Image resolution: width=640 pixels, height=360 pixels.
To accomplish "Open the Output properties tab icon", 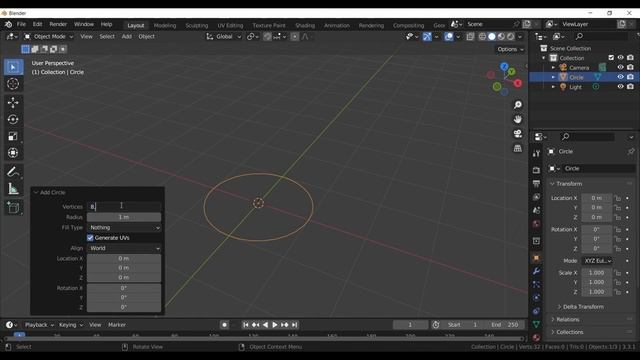I will pyautogui.click(x=536, y=184).
